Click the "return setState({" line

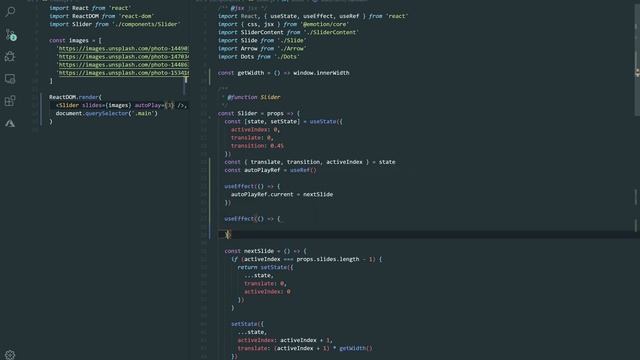265,267
